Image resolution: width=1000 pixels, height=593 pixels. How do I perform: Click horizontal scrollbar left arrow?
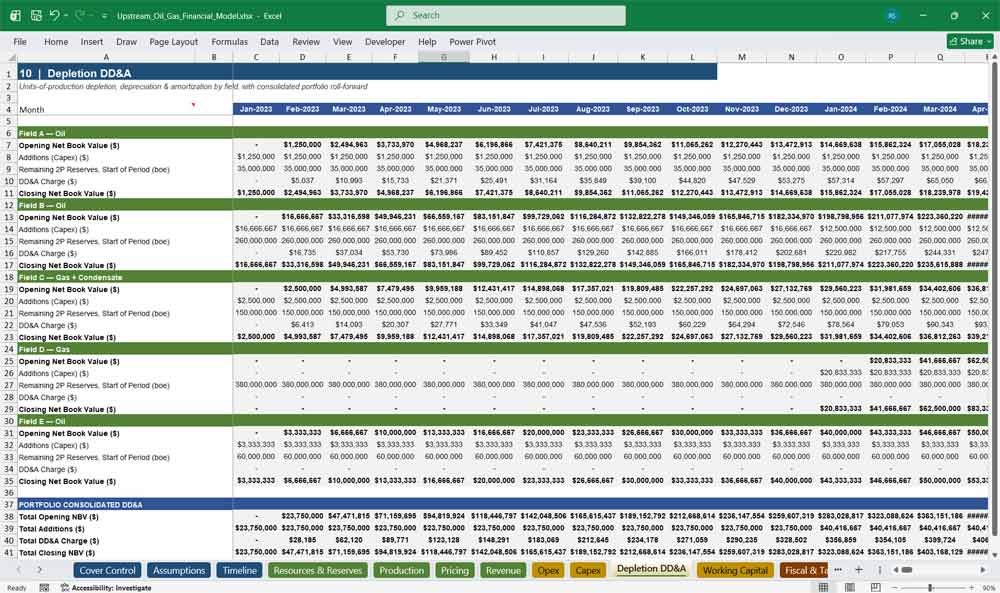[895, 570]
